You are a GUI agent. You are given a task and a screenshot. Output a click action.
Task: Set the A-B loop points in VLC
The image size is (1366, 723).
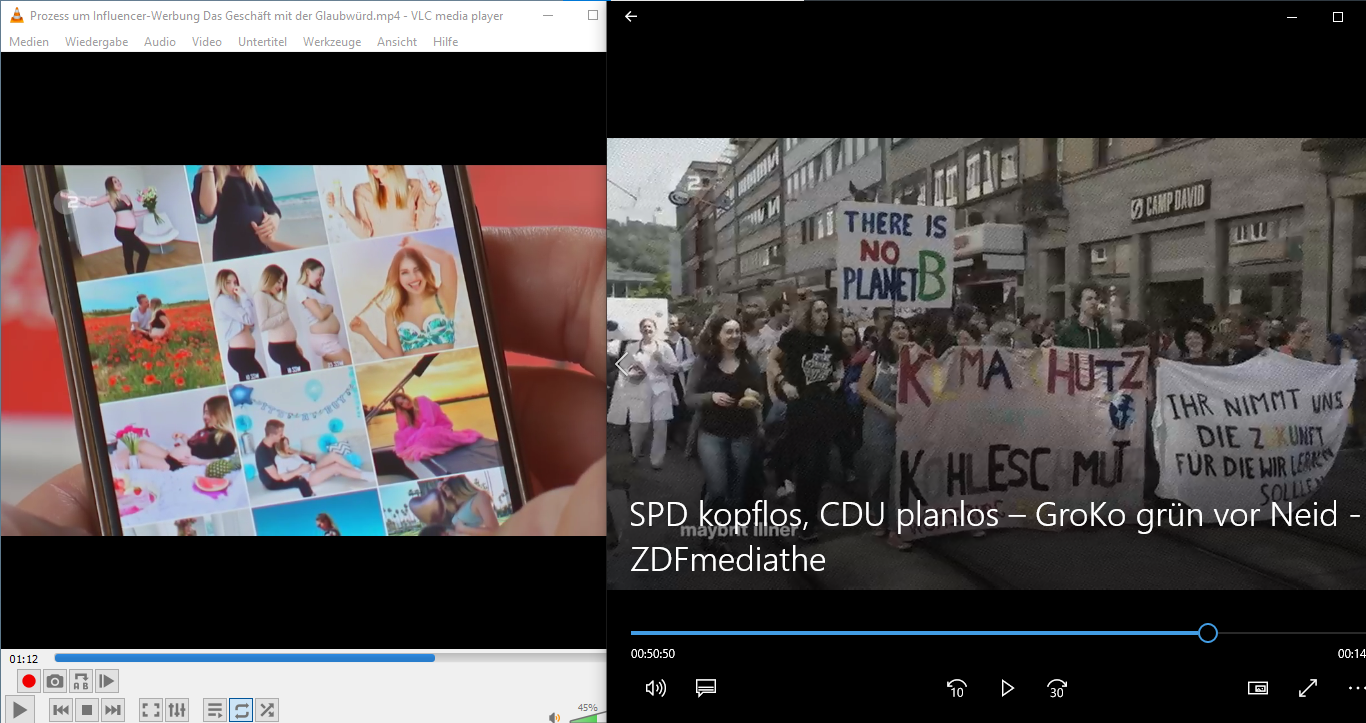(x=81, y=682)
